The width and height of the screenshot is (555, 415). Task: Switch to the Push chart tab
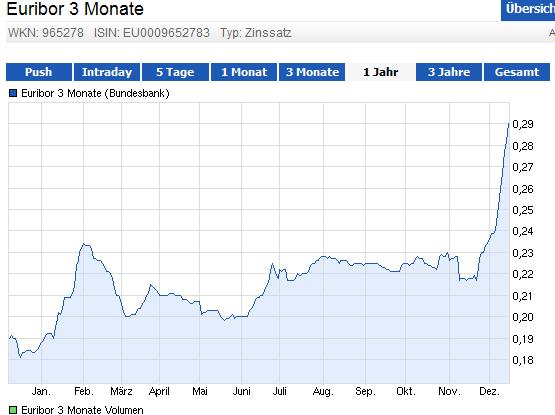[39, 72]
